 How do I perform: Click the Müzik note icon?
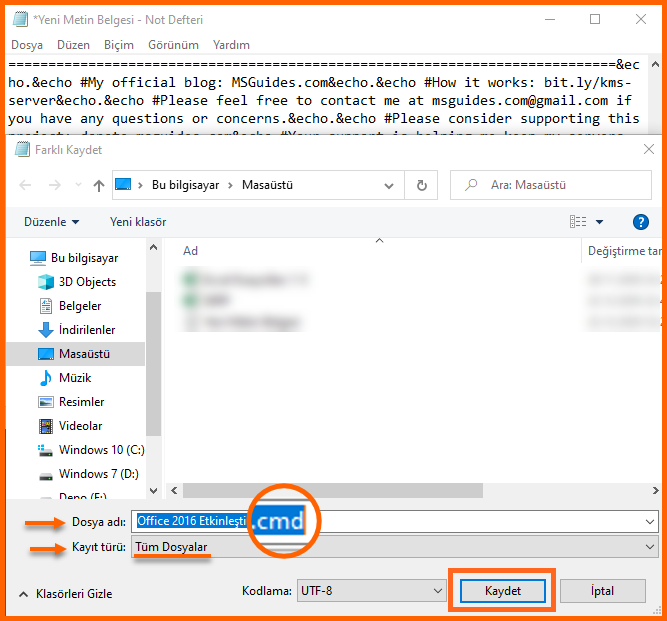(x=46, y=378)
